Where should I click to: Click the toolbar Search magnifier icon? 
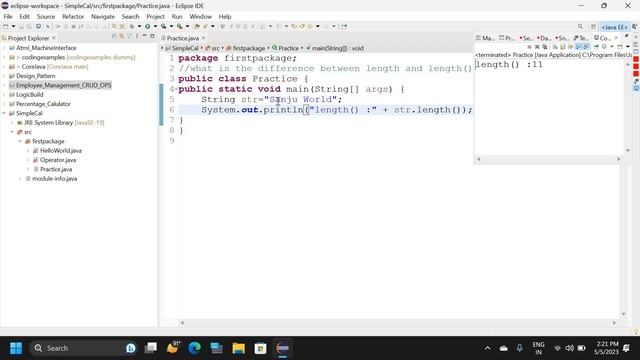580,27
